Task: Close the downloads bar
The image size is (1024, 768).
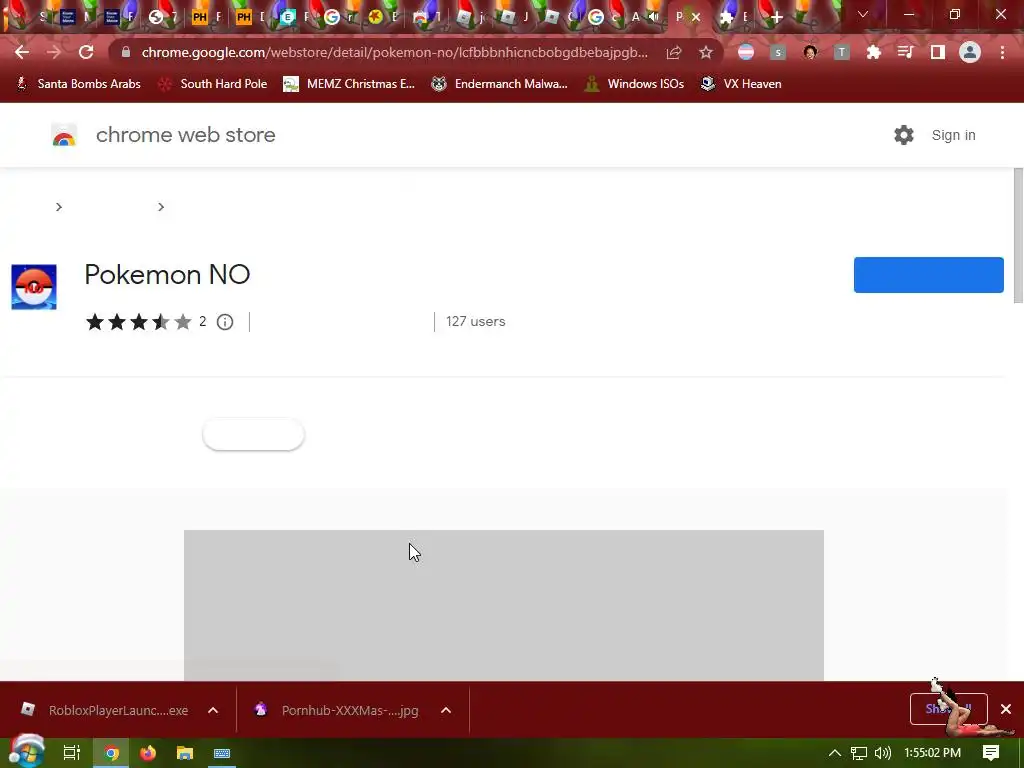Action: coord(1006,709)
